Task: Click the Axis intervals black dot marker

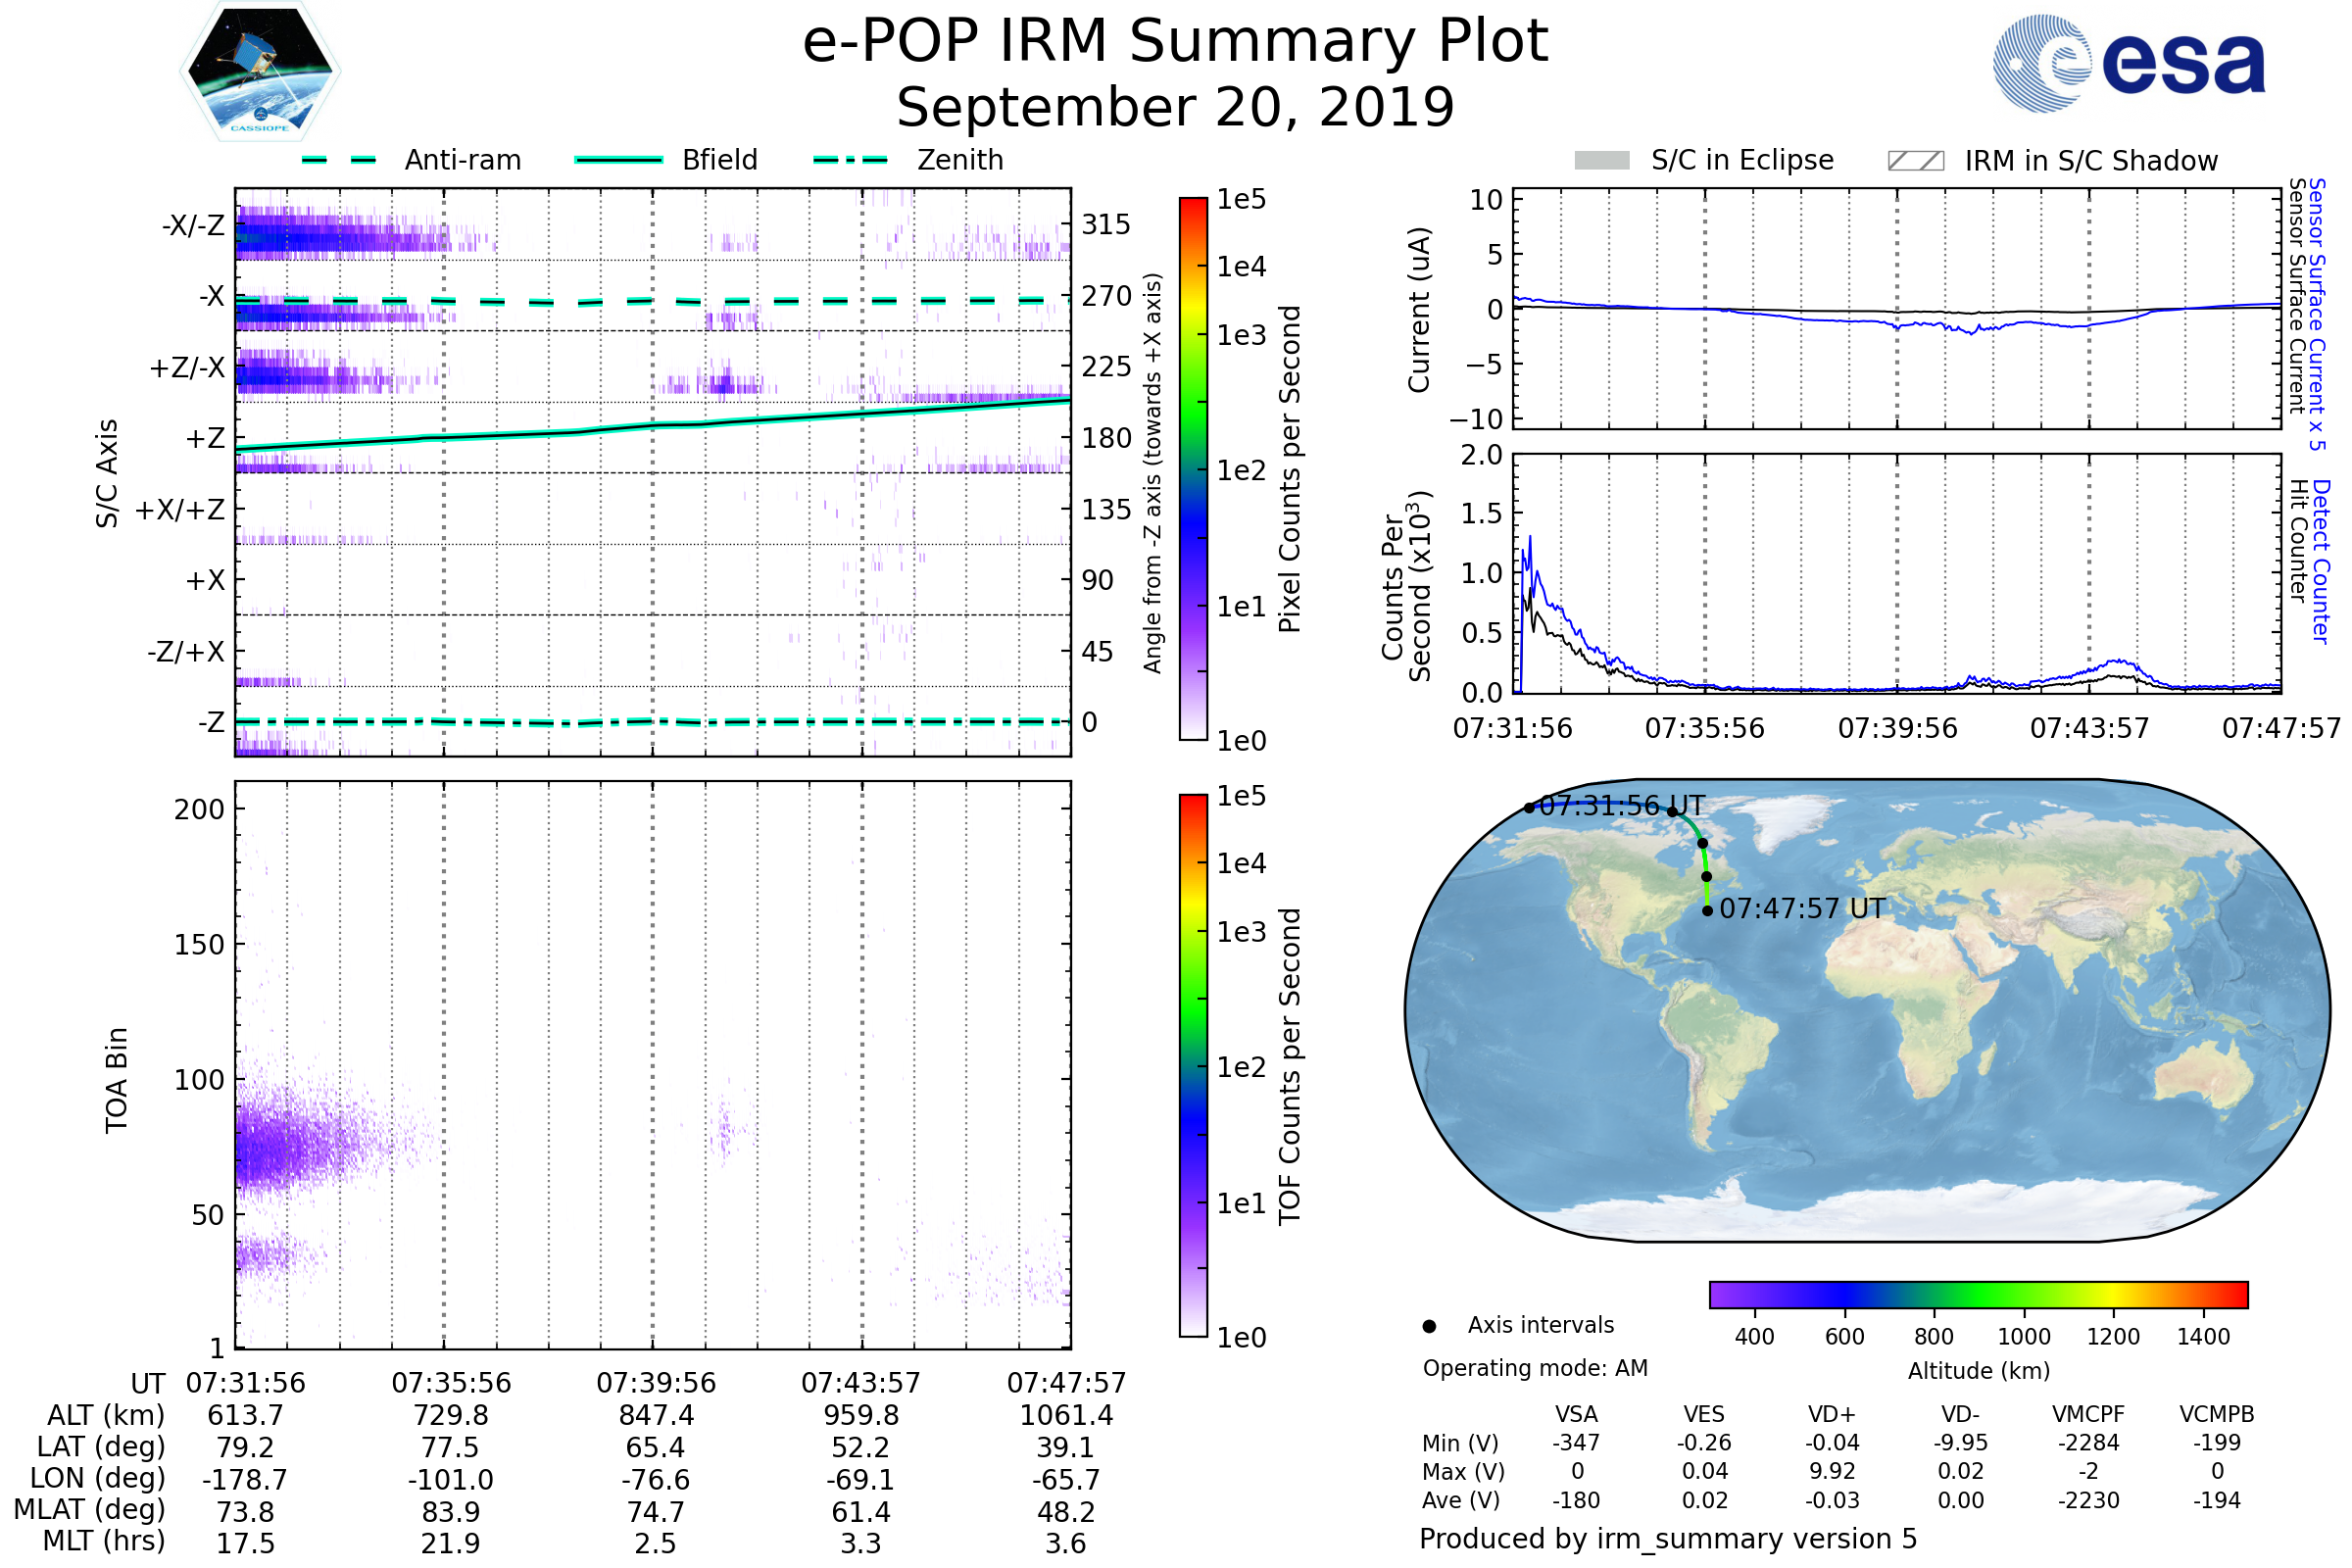Action: (1430, 1327)
